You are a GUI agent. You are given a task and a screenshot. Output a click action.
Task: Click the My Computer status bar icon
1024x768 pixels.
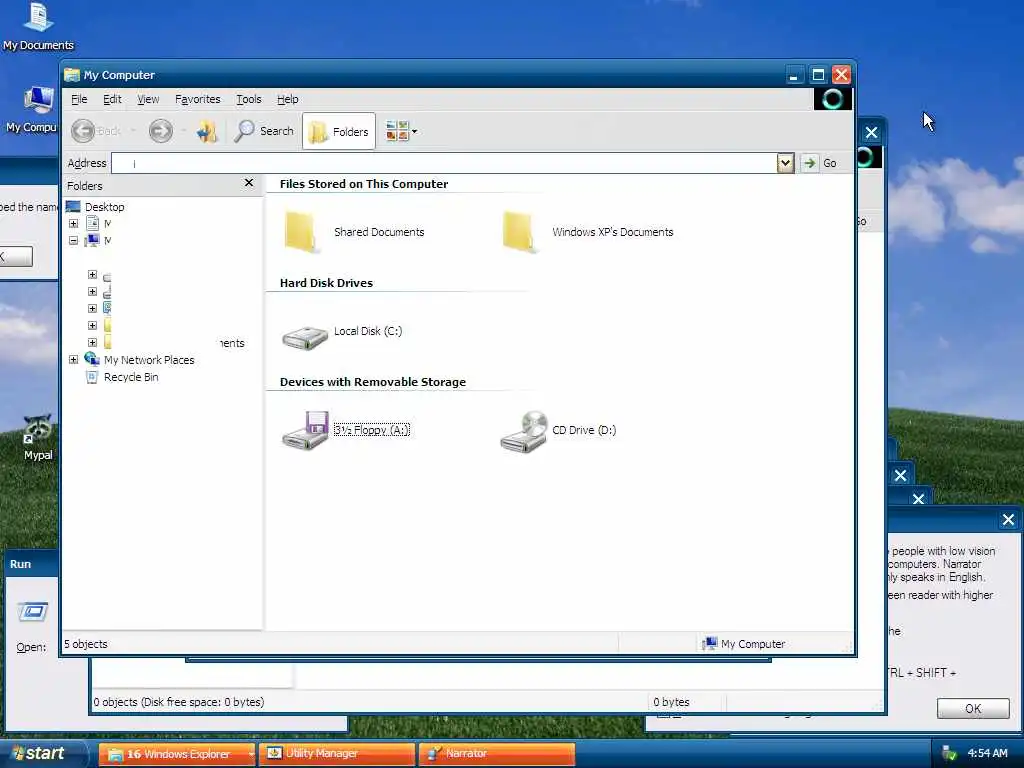pos(709,644)
